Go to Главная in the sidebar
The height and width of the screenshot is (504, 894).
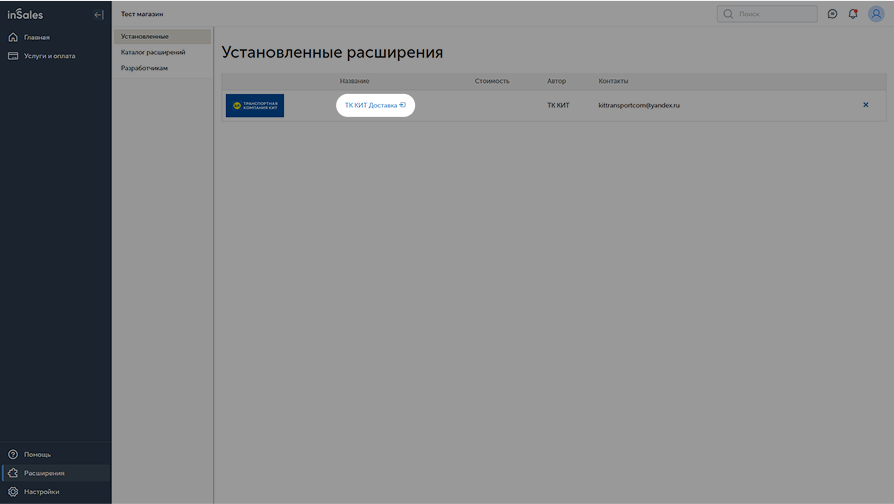(x=36, y=37)
